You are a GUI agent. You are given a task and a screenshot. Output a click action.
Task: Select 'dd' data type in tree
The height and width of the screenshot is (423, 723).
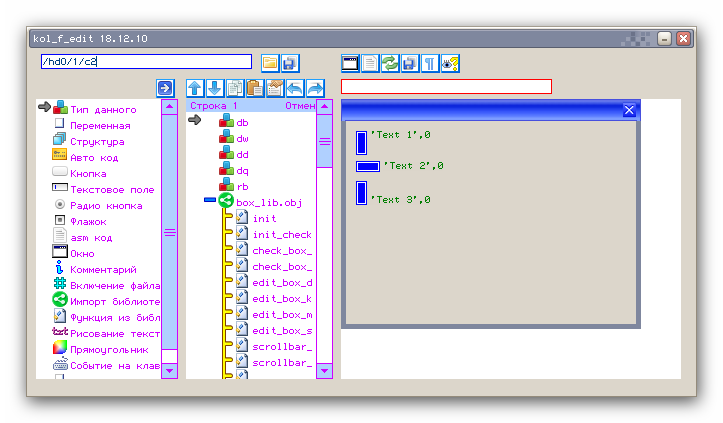click(x=242, y=155)
